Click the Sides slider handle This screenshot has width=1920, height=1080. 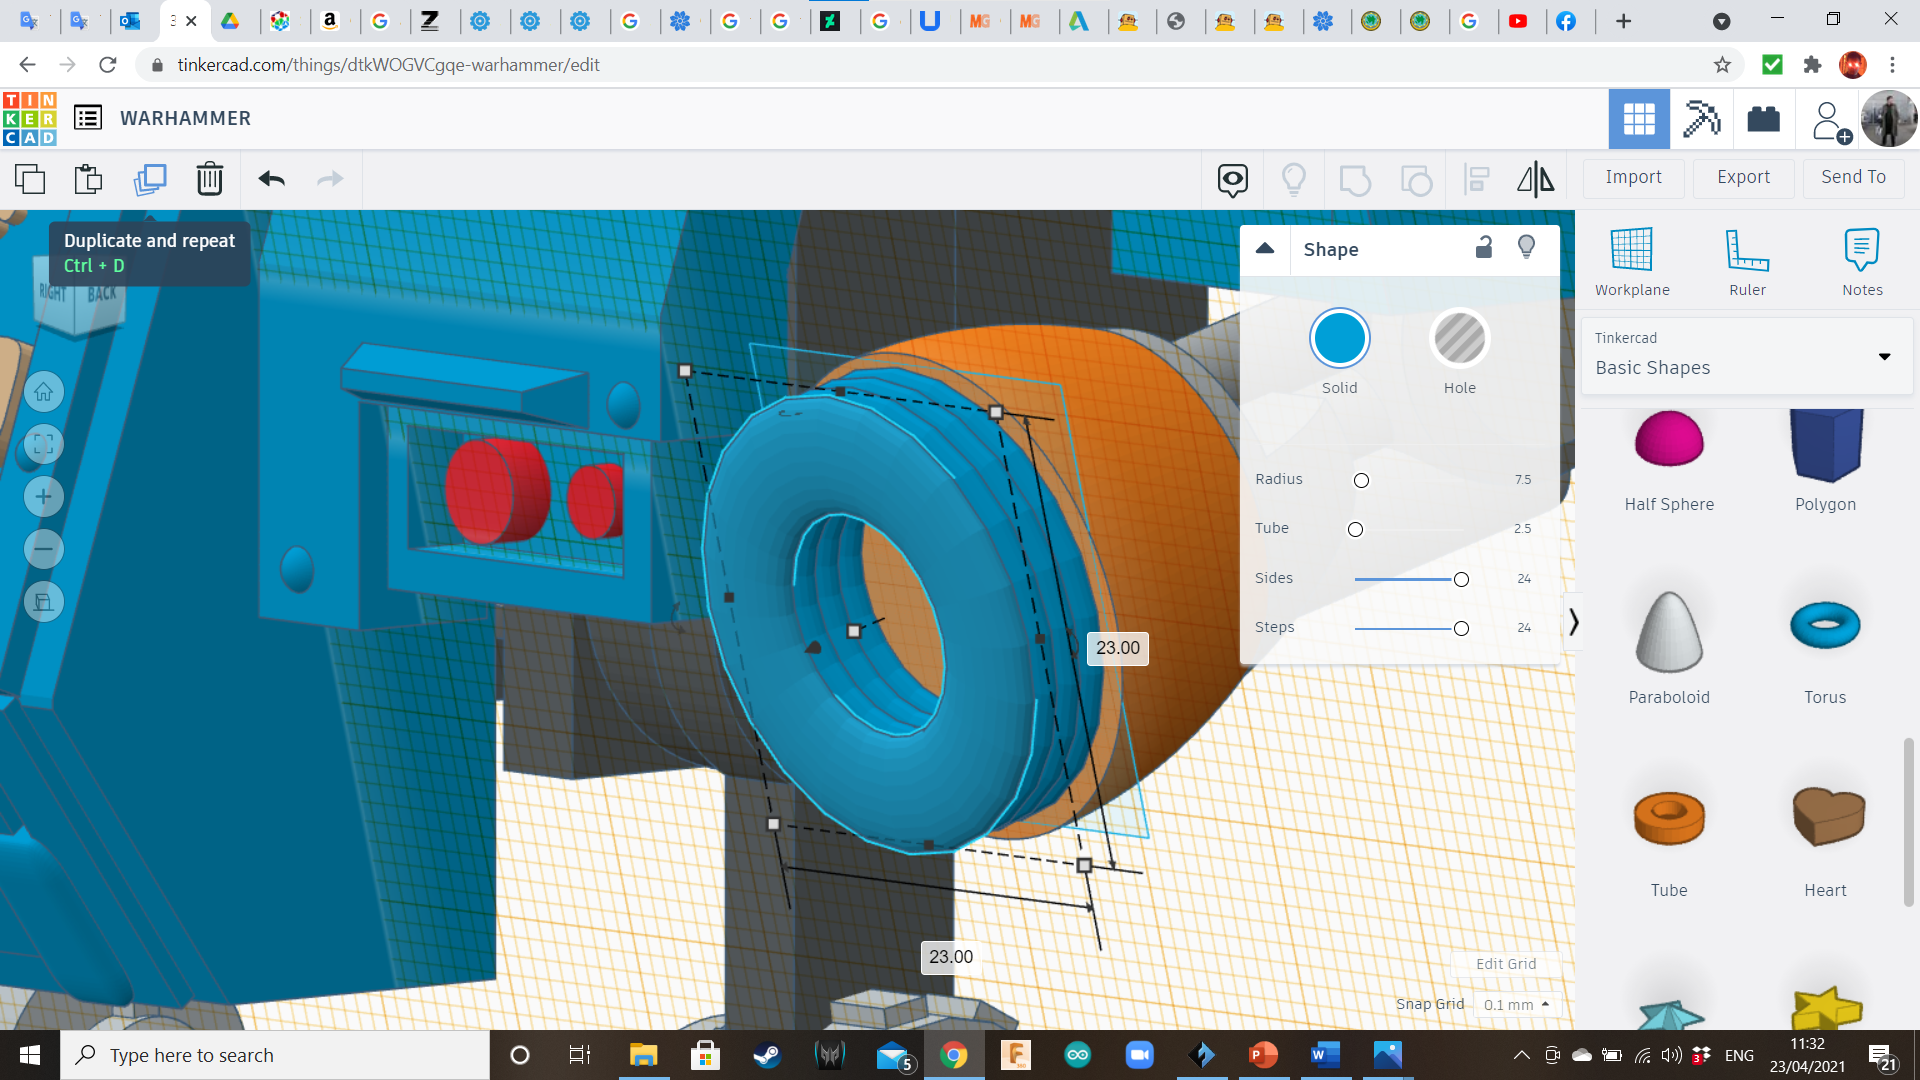1461,579
